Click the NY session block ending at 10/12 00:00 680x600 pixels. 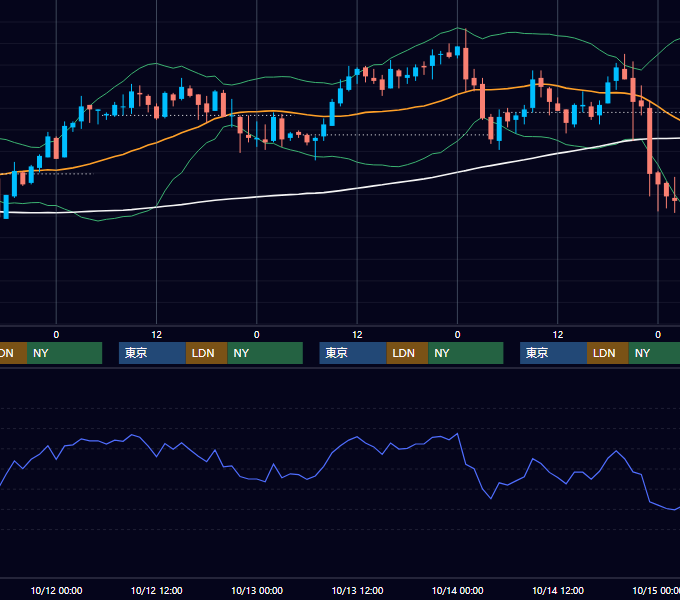[64, 353]
